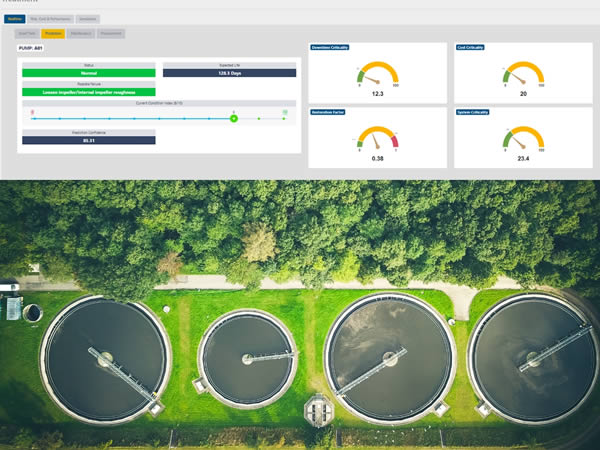Click the Restoration Factor label
600x450 pixels.
coord(328,112)
